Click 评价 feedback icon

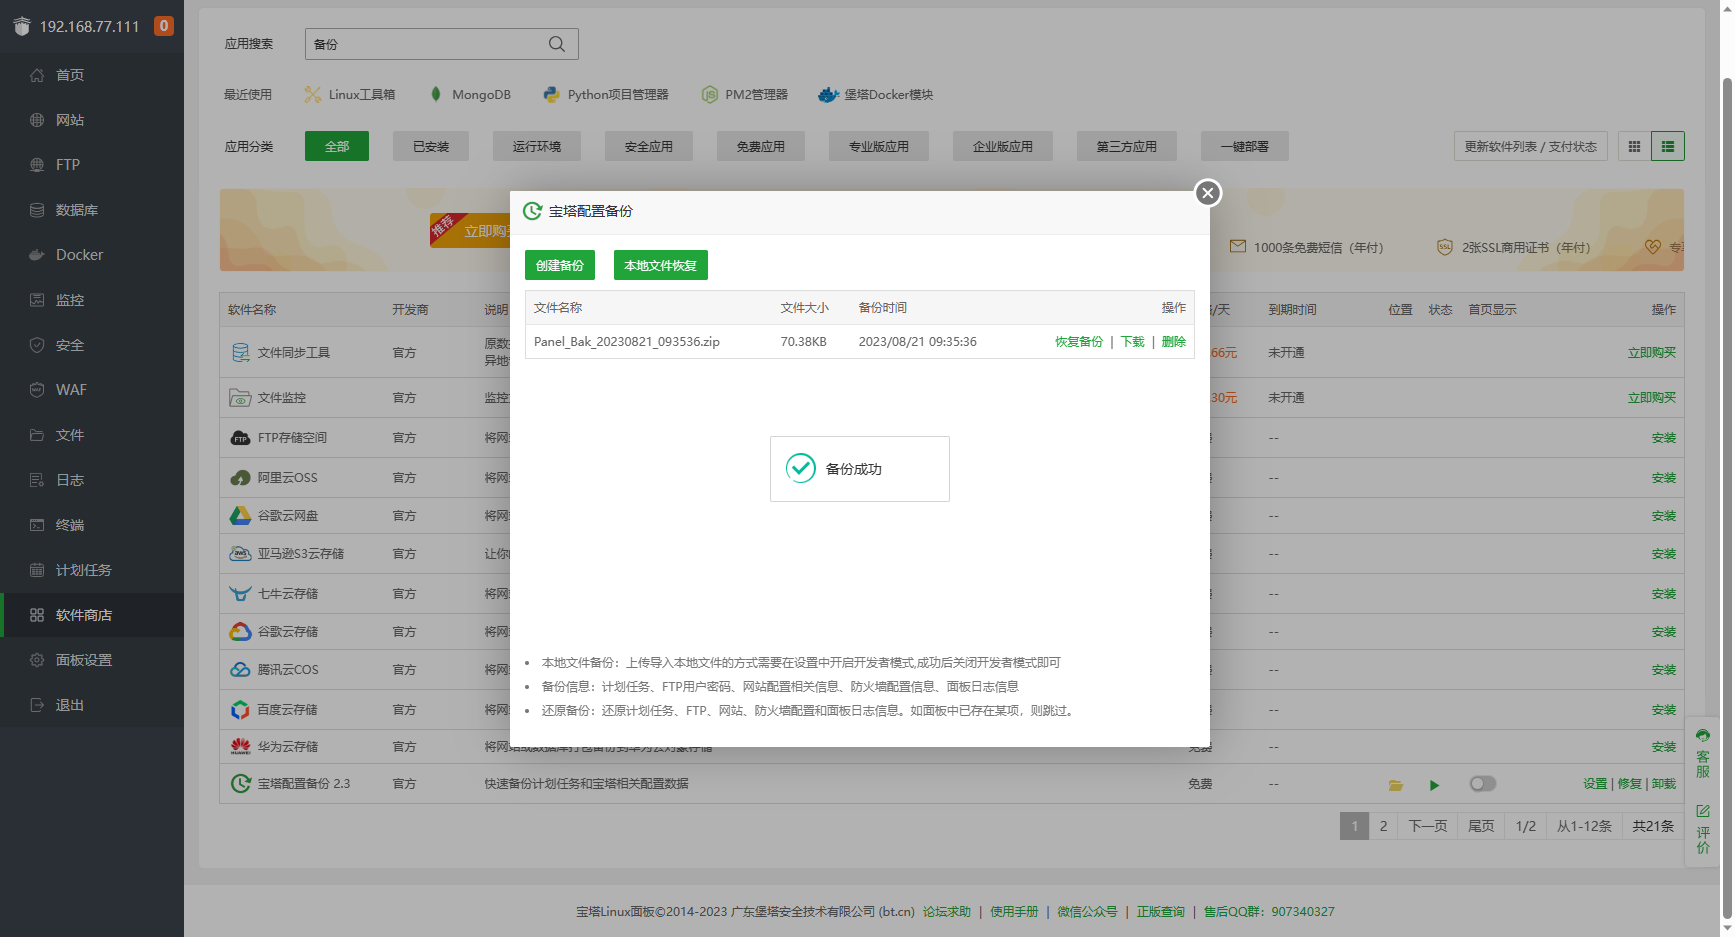click(1703, 829)
